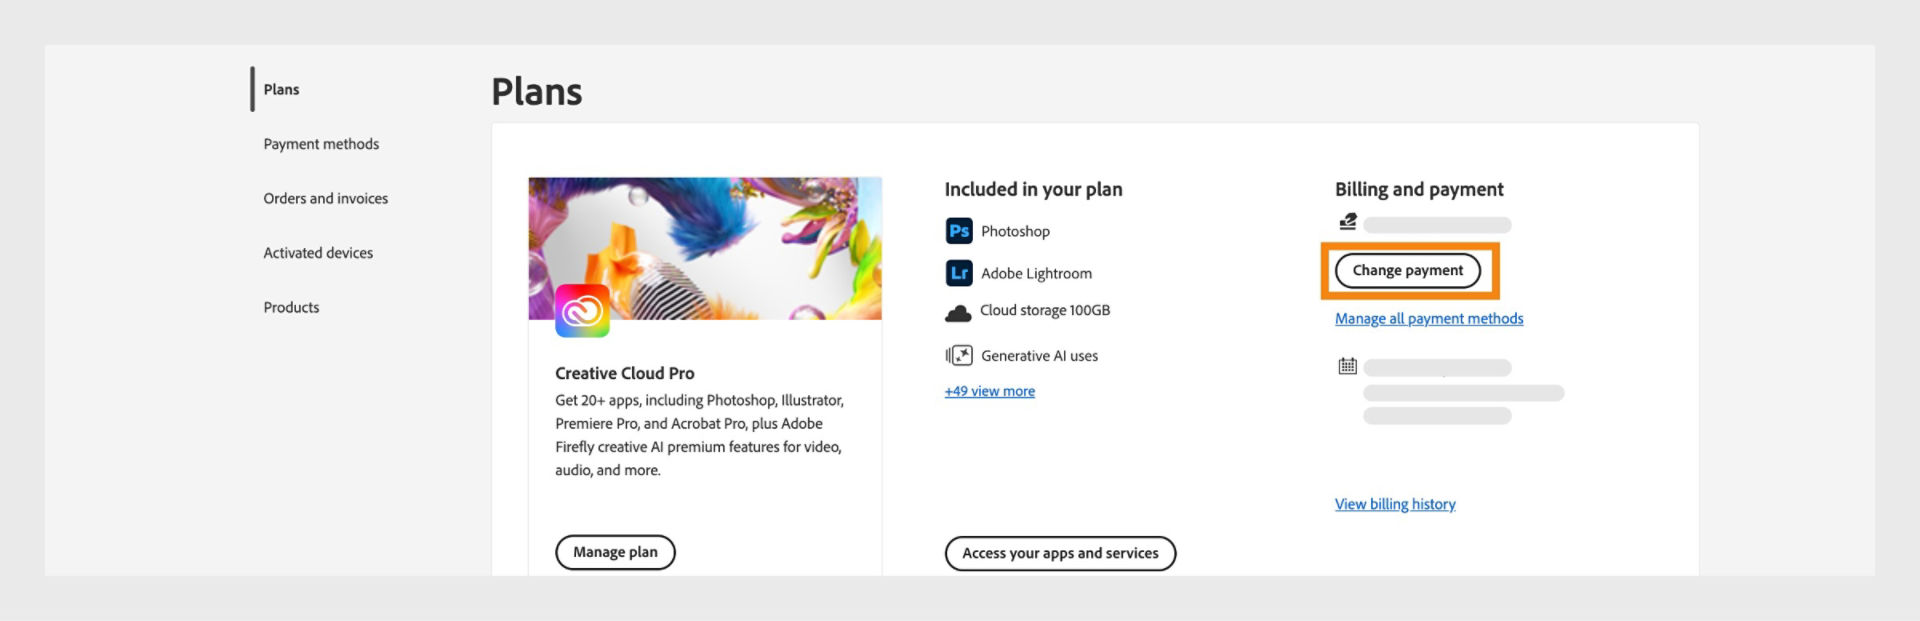Open Manage all payment methods link
Screen dimensions: 1920x621
[x=1429, y=318]
